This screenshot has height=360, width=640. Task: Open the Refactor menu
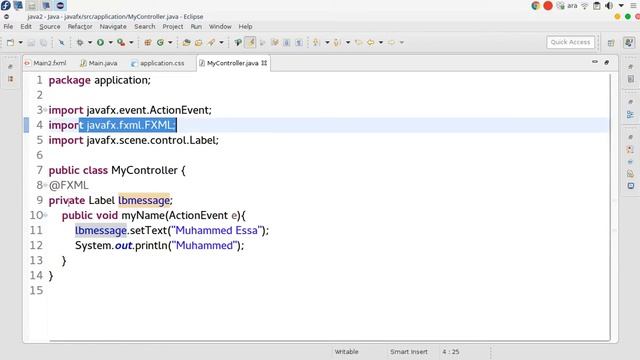pos(80,27)
